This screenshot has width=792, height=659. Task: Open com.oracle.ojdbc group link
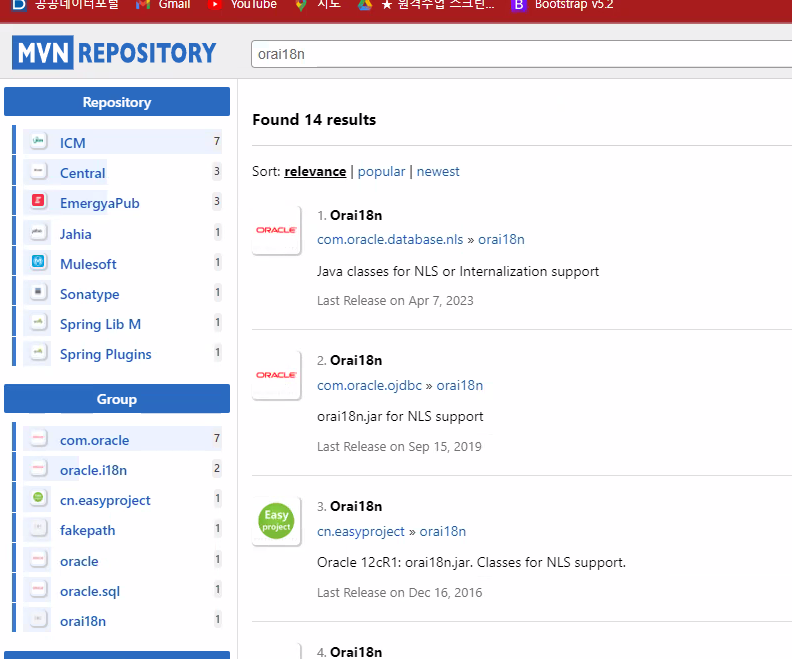(x=369, y=385)
